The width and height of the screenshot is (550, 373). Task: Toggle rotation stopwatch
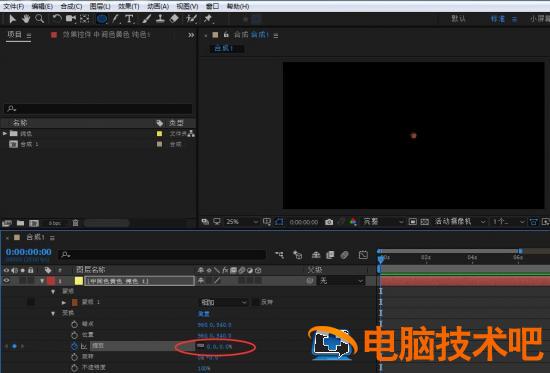(74, 357)
